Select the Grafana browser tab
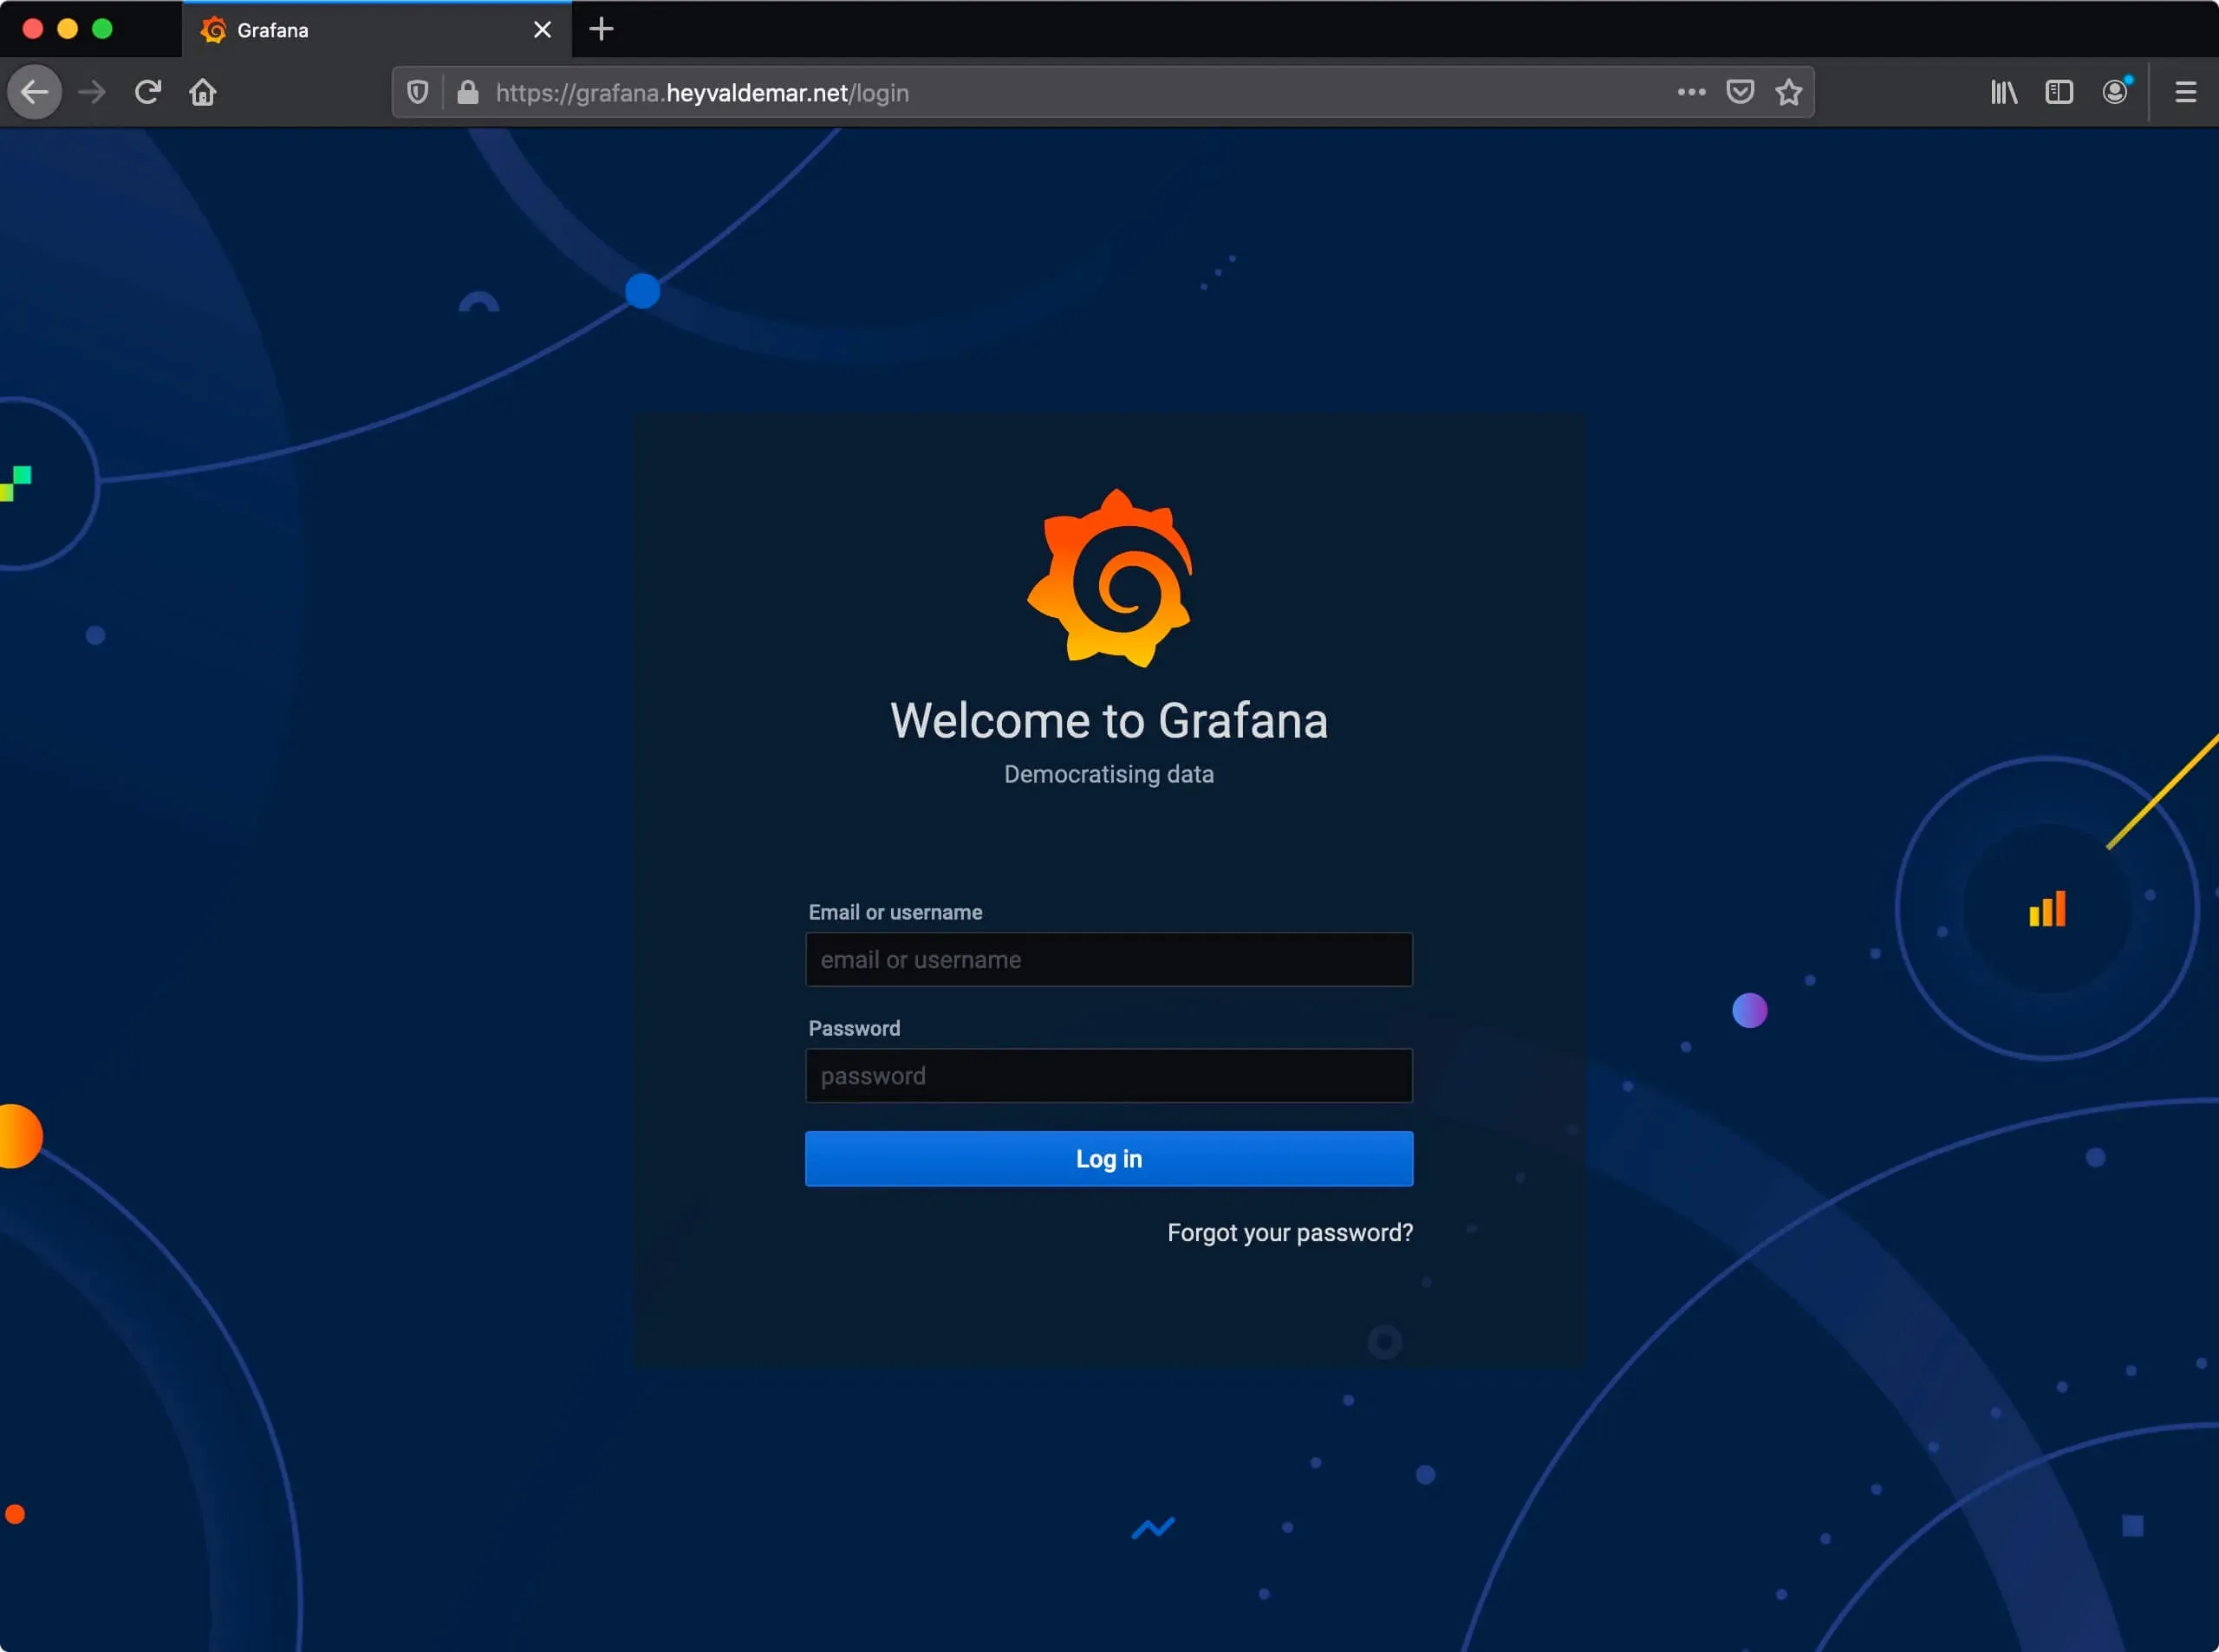Viewport: 2219px width, 1652px height. [377, 30]
